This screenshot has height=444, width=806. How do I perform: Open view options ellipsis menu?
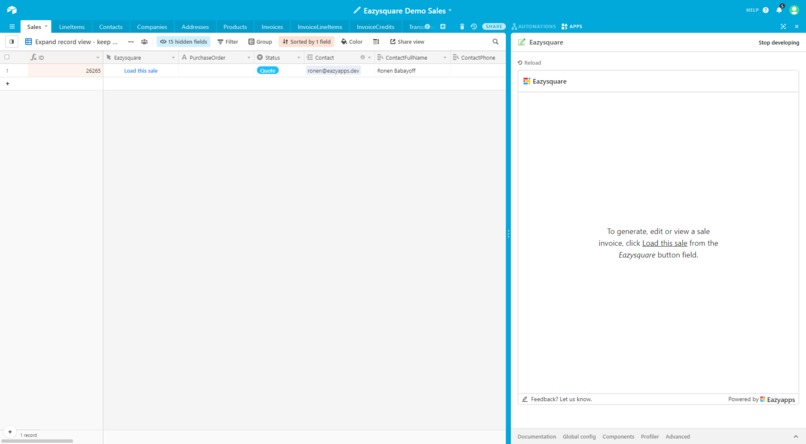(131, 42)
